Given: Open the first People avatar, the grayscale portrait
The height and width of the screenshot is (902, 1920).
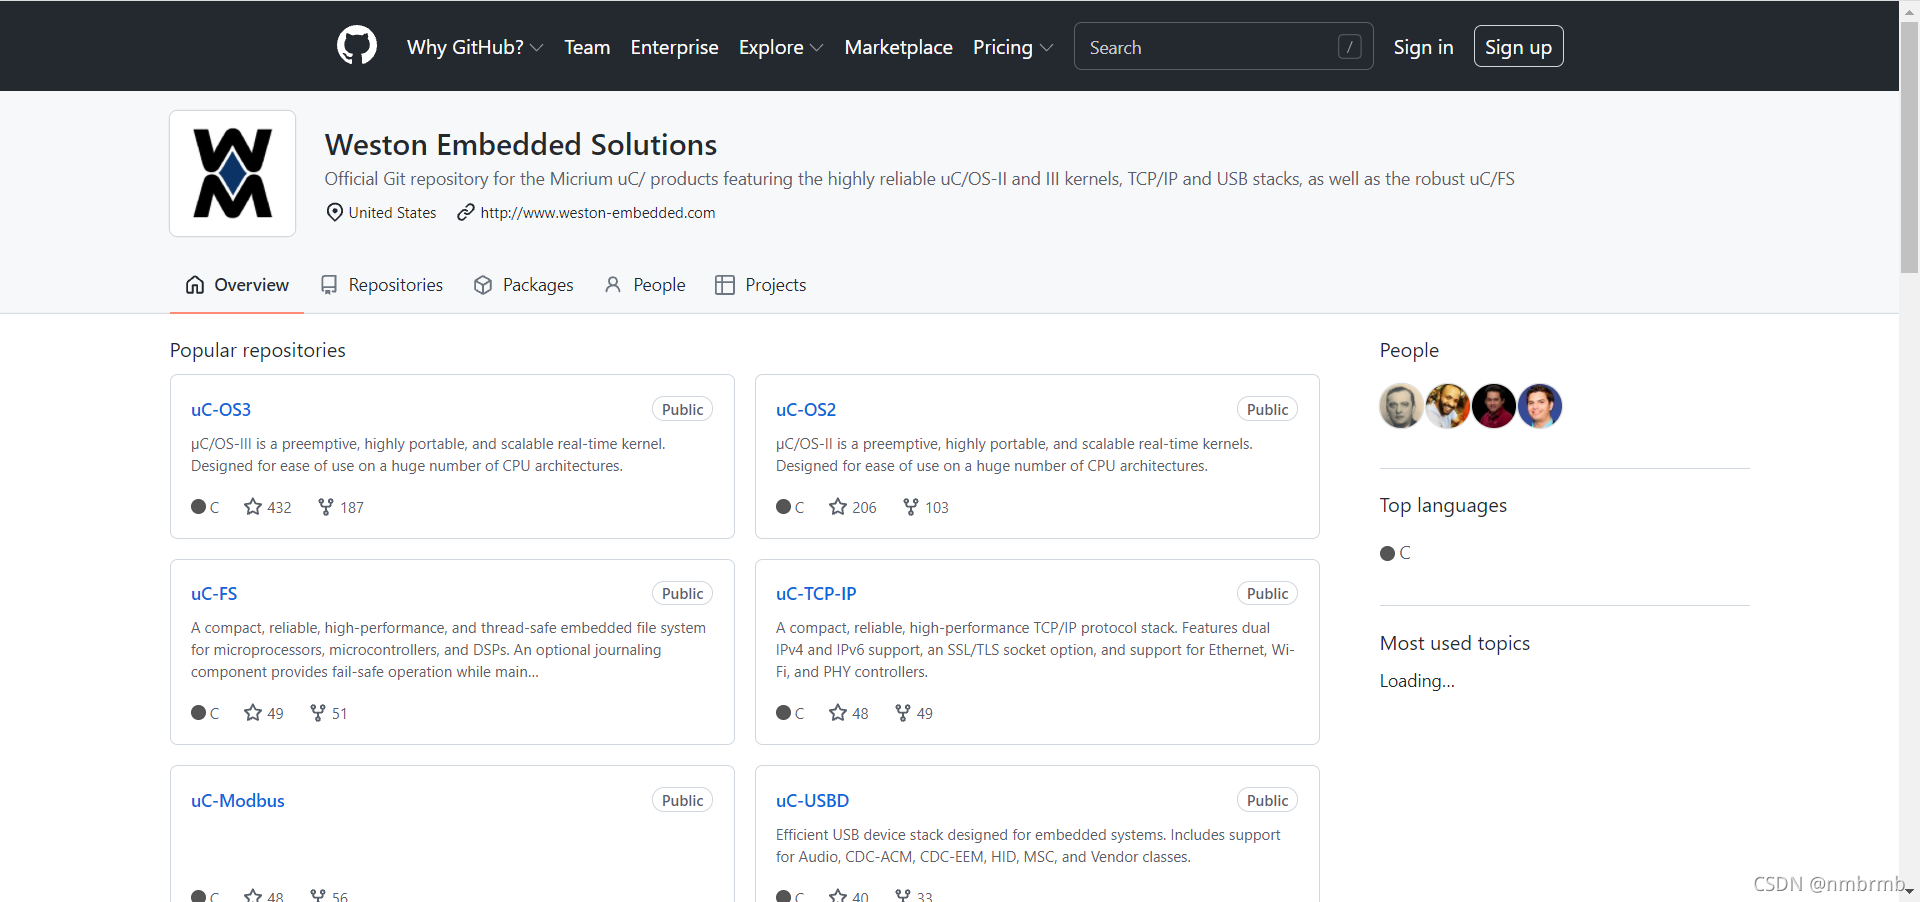Looking at the screenshot, I should coord(1401,406).
